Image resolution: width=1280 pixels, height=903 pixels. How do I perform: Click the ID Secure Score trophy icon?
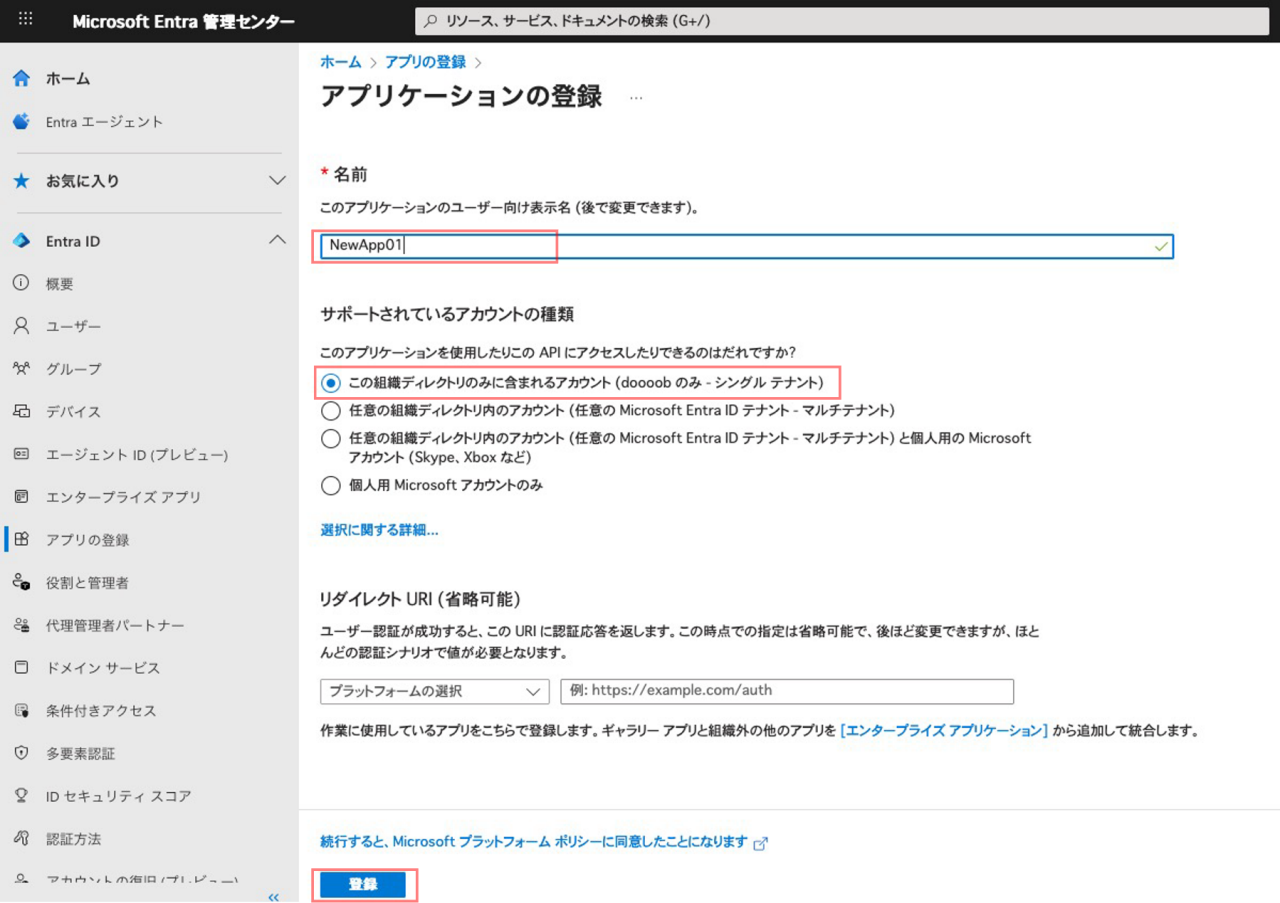[21, 796]
